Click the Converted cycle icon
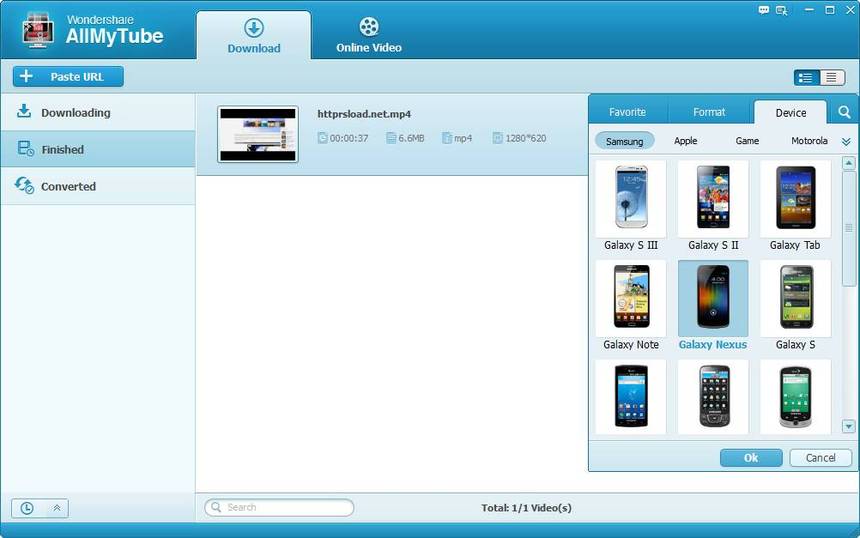The image size is (860, 538). (24, 185)
